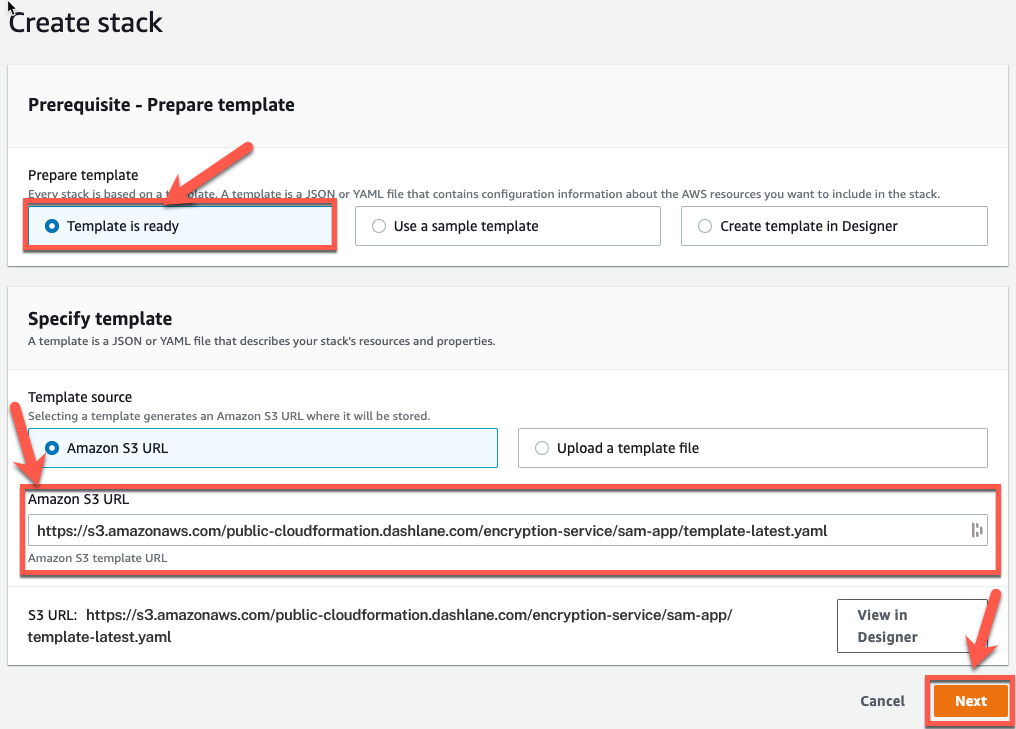Screen dimensions: 1016x729
Task: Click the 'Template source' field label
Action: (80, 397)
